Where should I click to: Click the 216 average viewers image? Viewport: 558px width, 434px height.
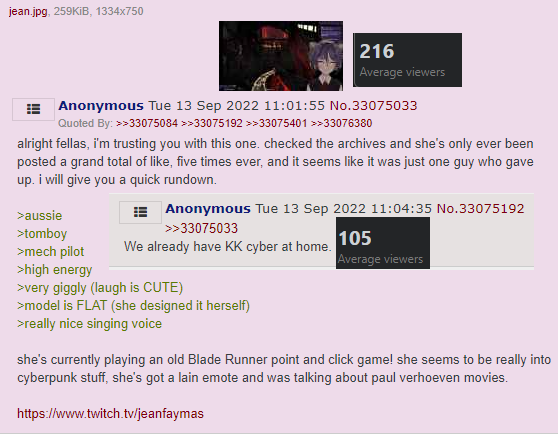[x=407, y=60]
